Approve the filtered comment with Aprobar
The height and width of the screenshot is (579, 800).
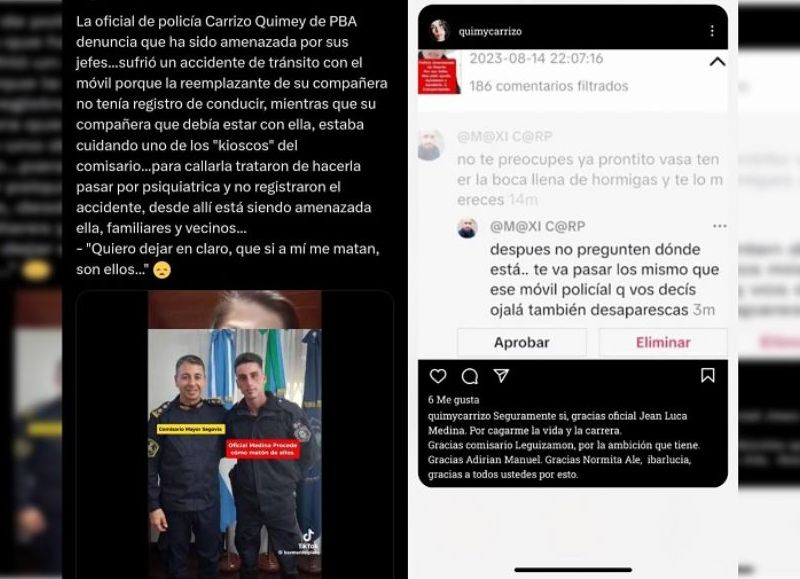click(521, 342)
